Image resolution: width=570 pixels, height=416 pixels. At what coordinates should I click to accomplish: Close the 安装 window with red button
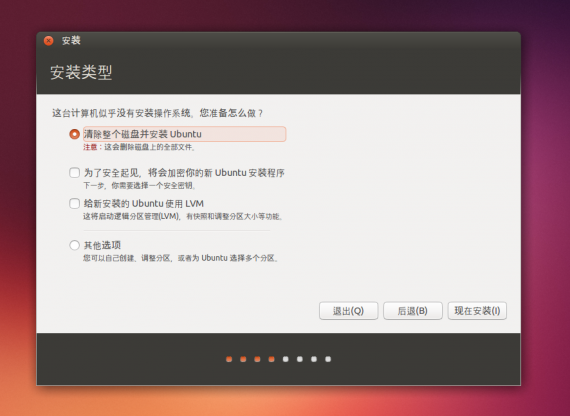48,41
